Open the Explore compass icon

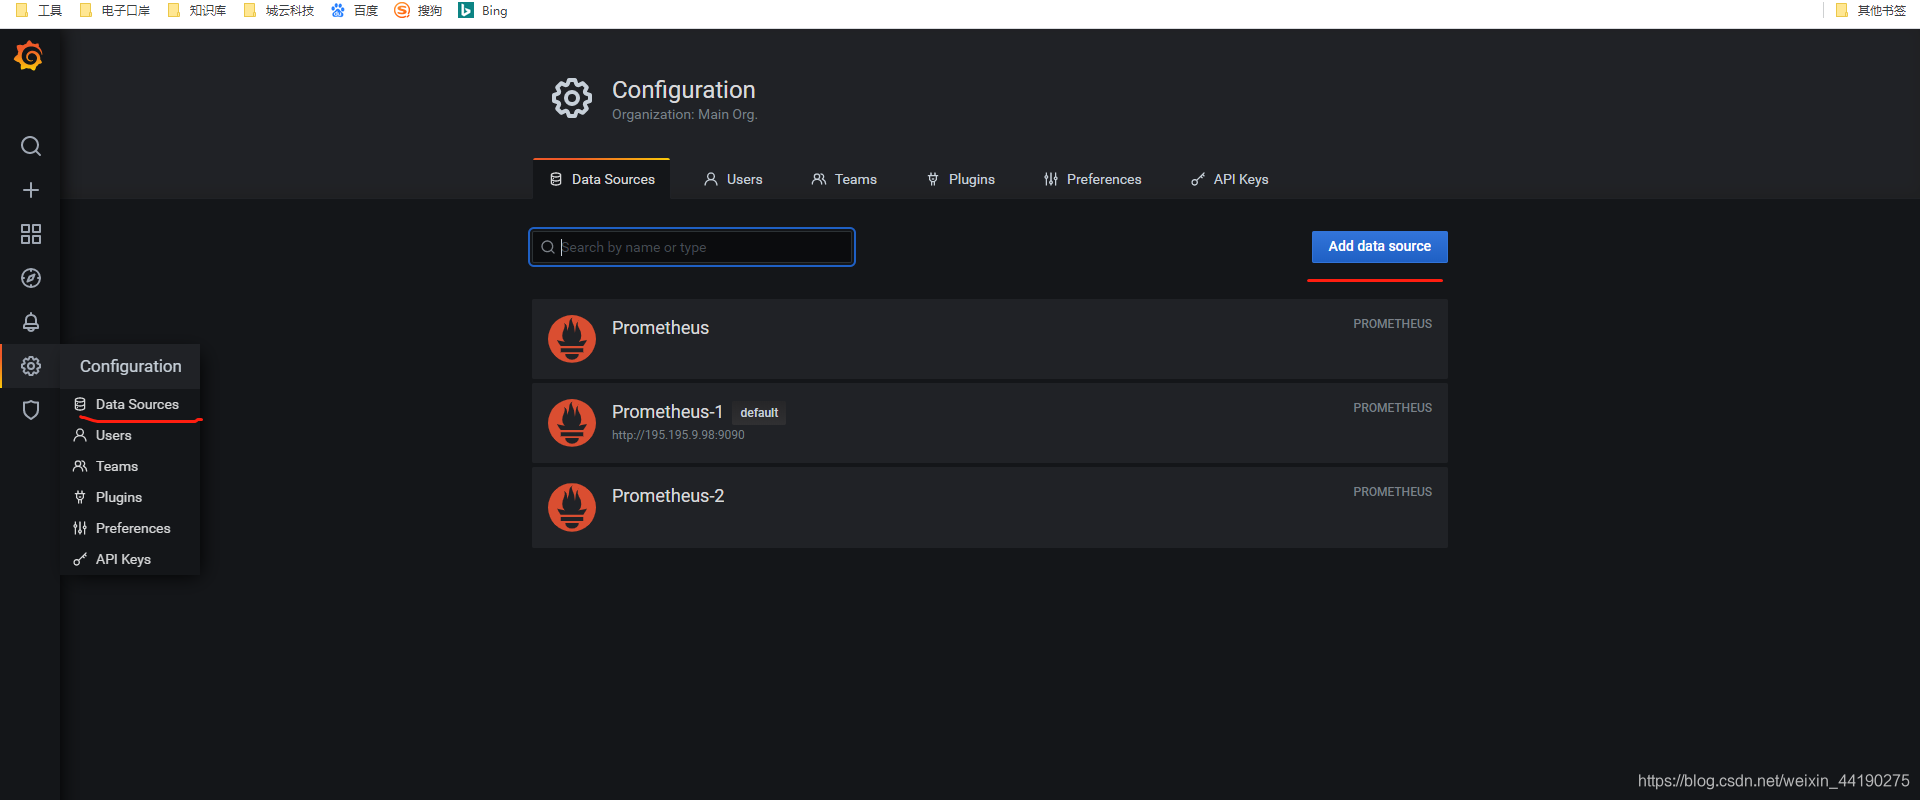pyautogui.click(x=31, y=278)
